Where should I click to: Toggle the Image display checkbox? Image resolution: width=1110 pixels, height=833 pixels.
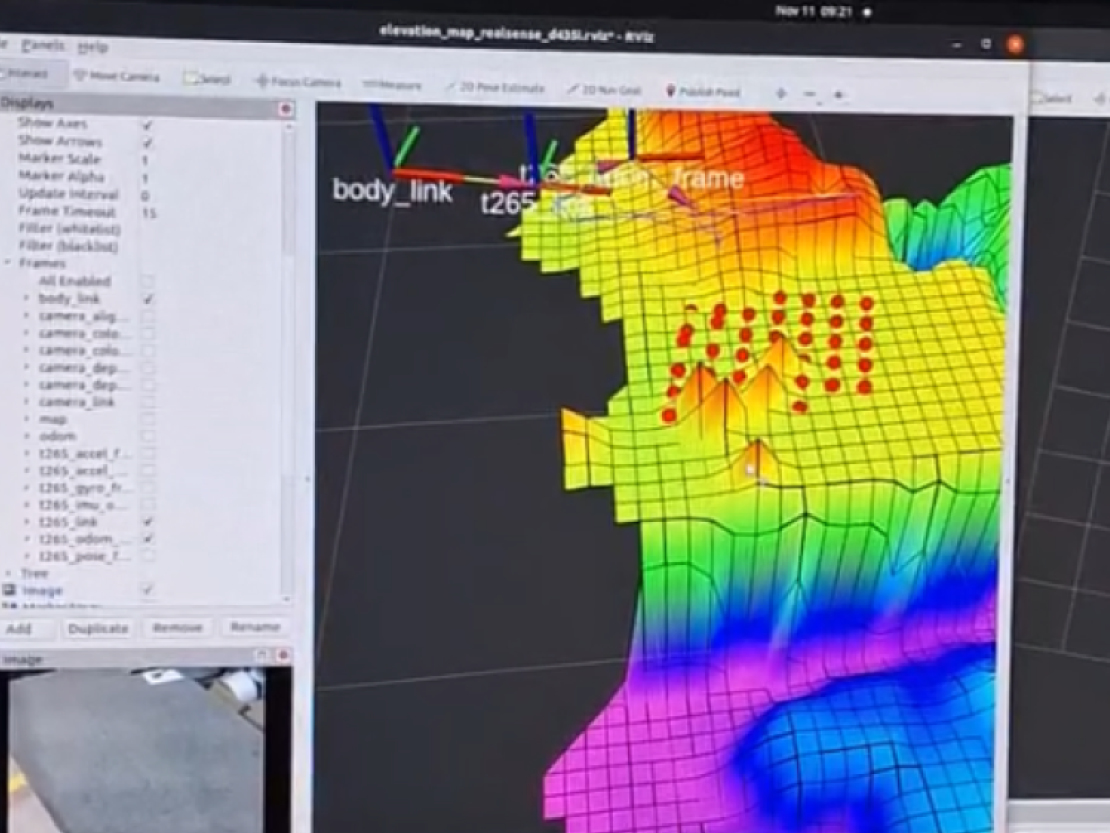pyautogui.click(x=147, y=589)
